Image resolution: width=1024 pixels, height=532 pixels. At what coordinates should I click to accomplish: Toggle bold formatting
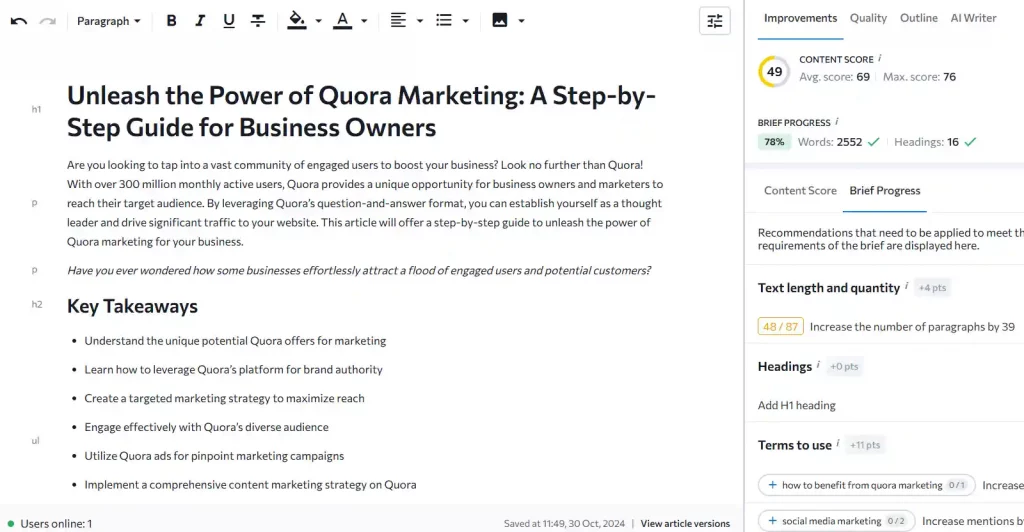click(171, 21)
